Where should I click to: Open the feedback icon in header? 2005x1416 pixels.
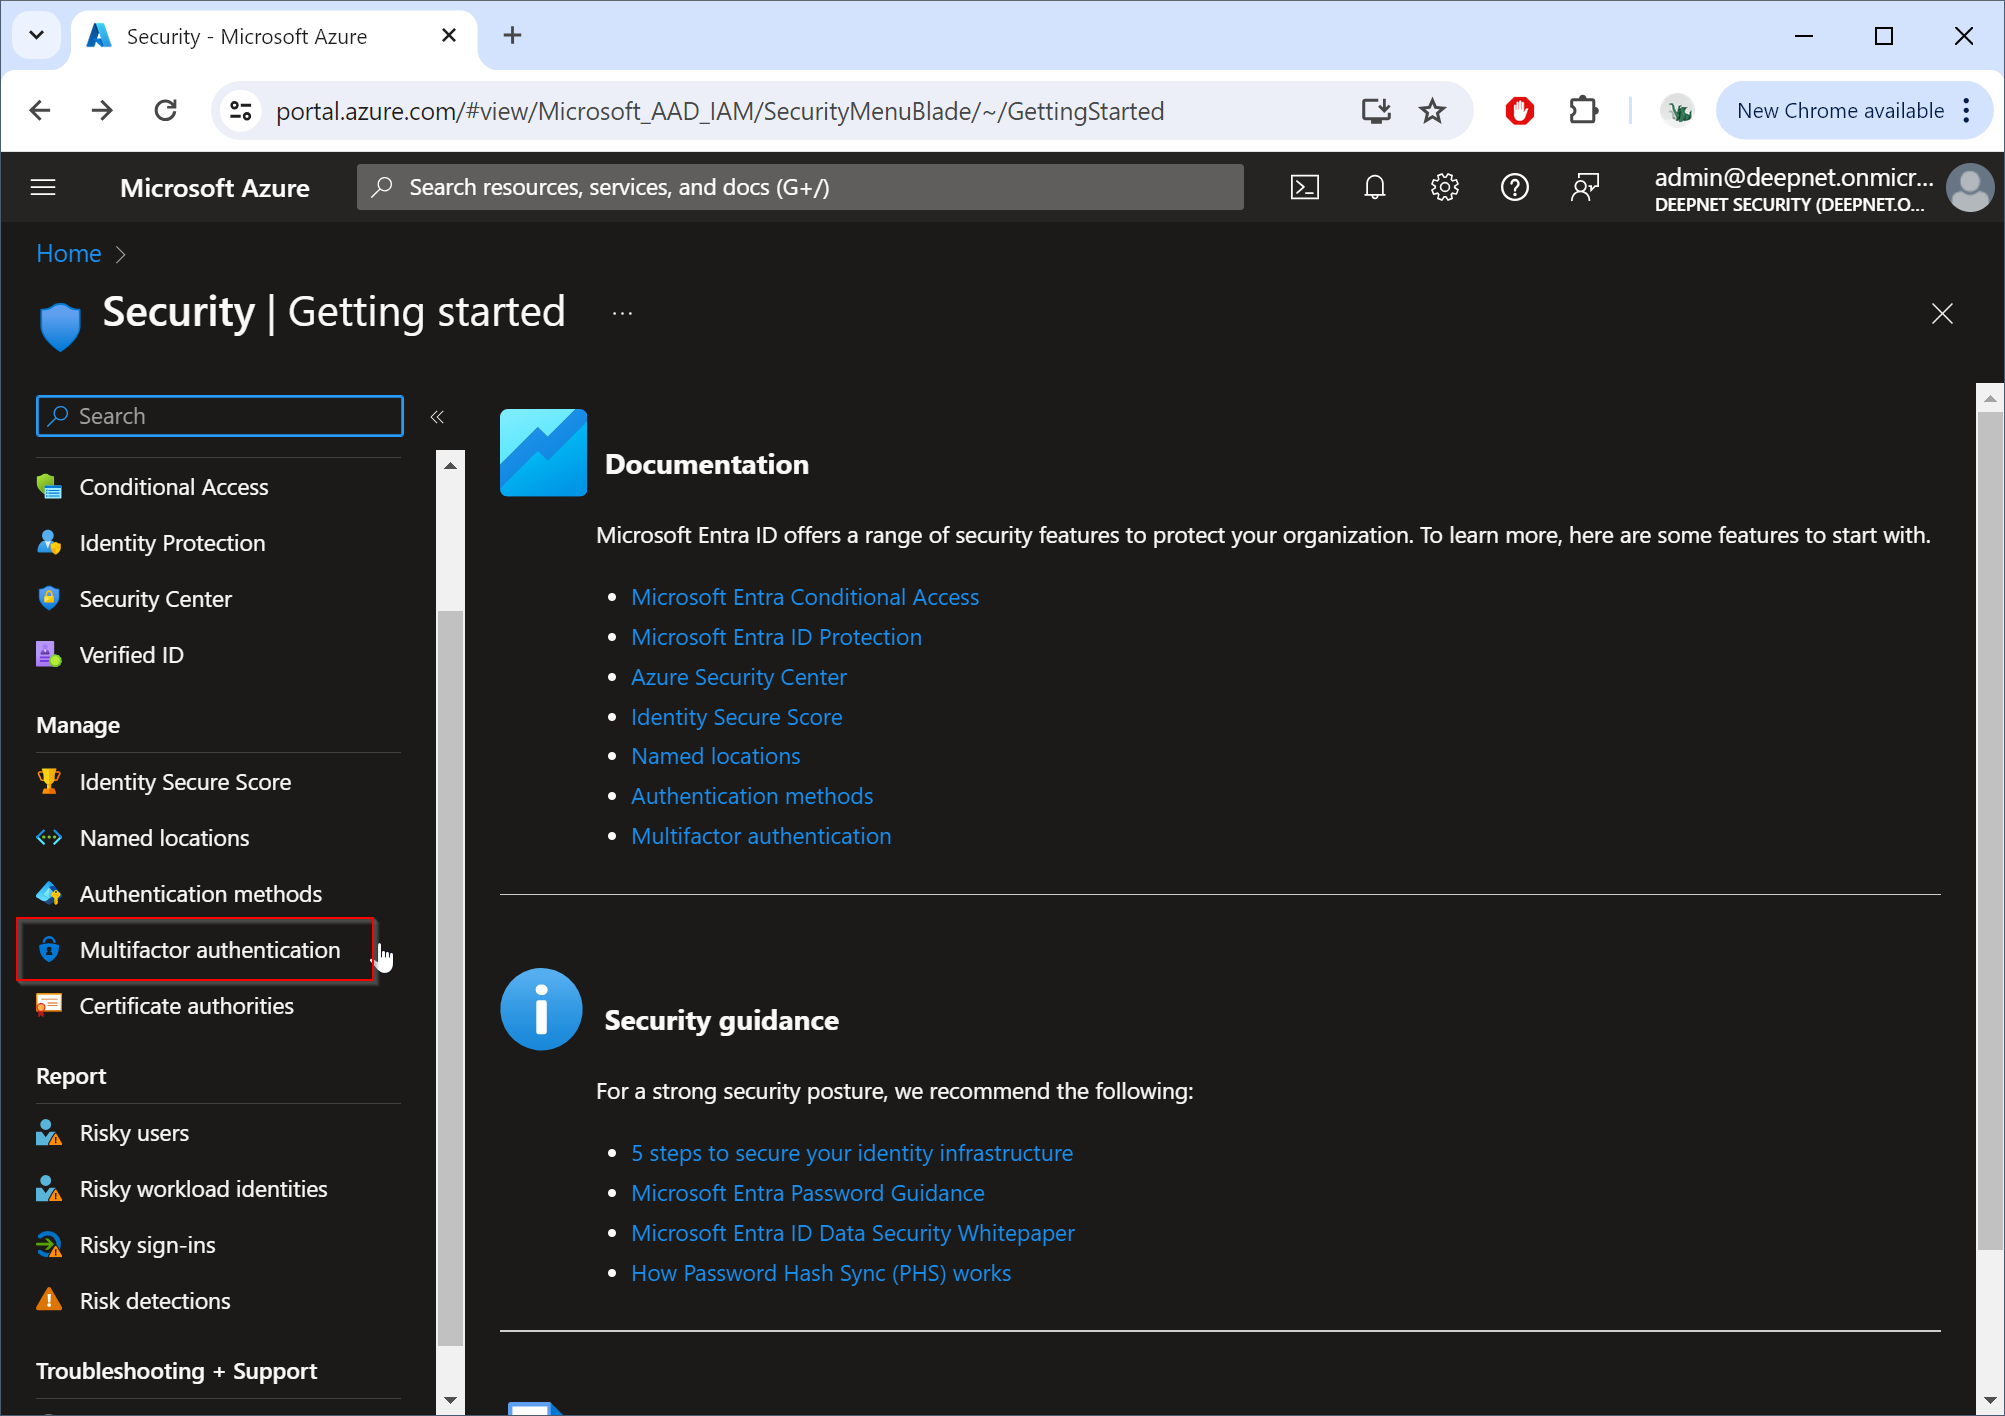[1584, 187]
